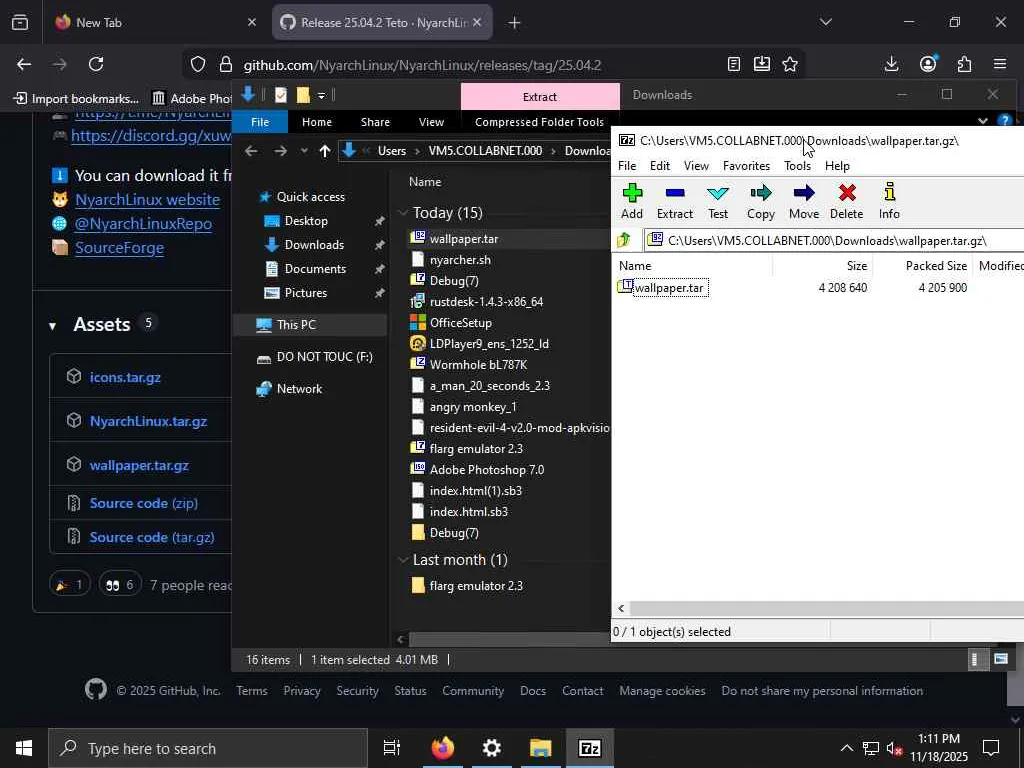Screen dimensions: 1024x768
Task: Reload the Firefox page
Action: point(96,64)
